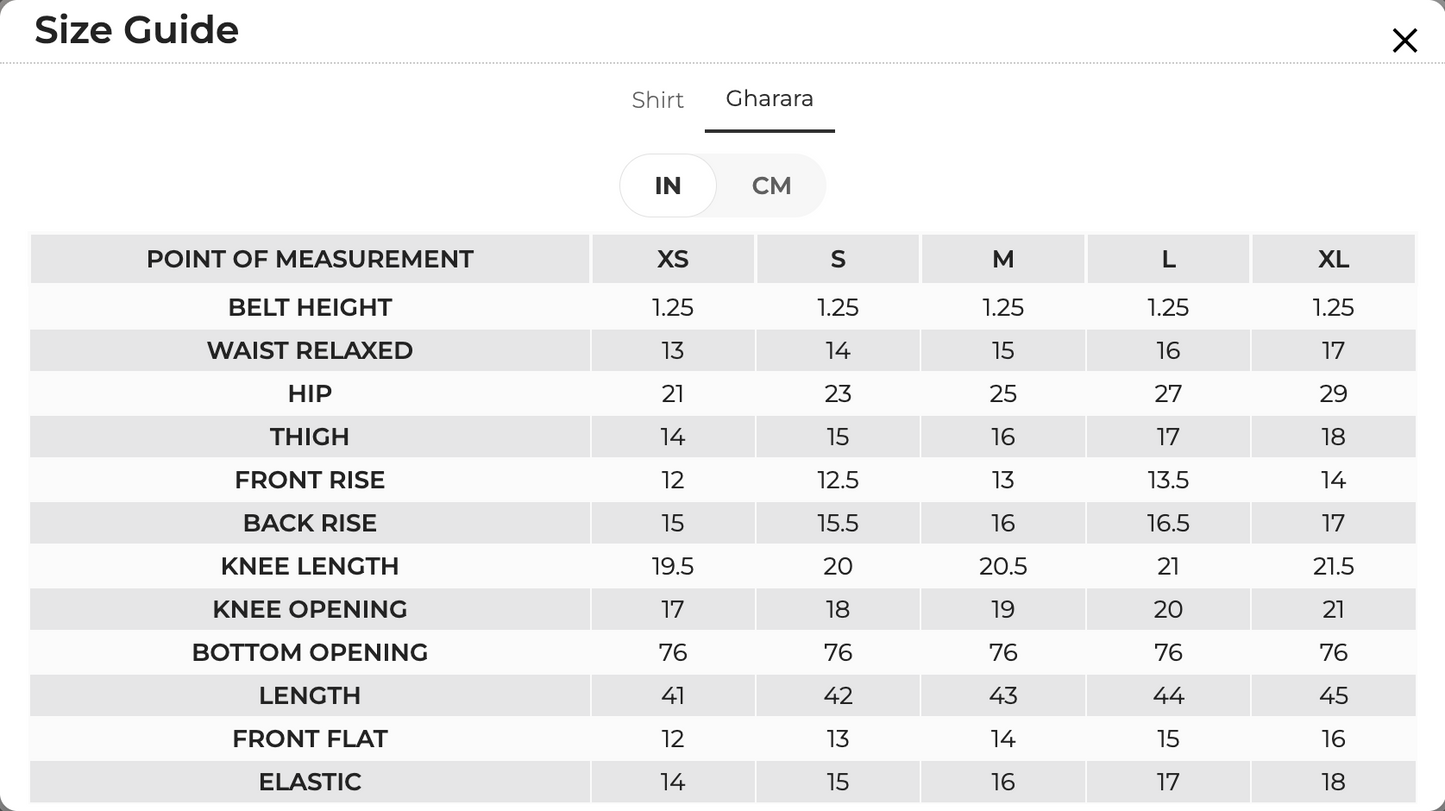Image resolution: width=1445 pixels, height=811 pixels.
Task: Click the S column header
Action: [838, 259]
